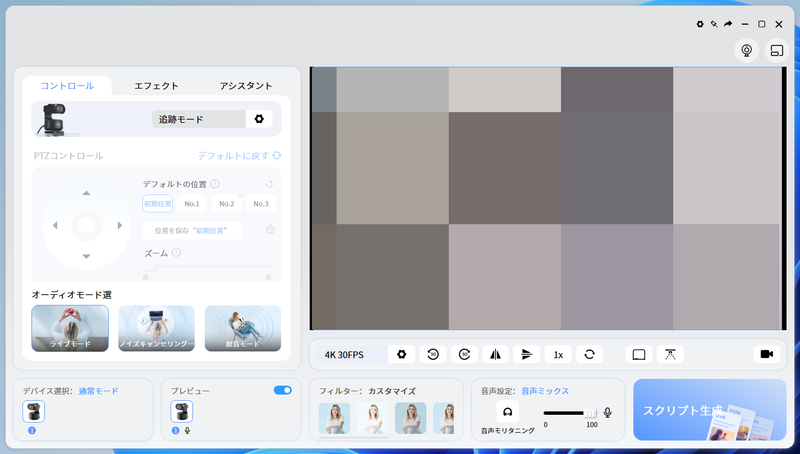
Task: Open tracking mode settings gear
Action: tap(259, 119)
